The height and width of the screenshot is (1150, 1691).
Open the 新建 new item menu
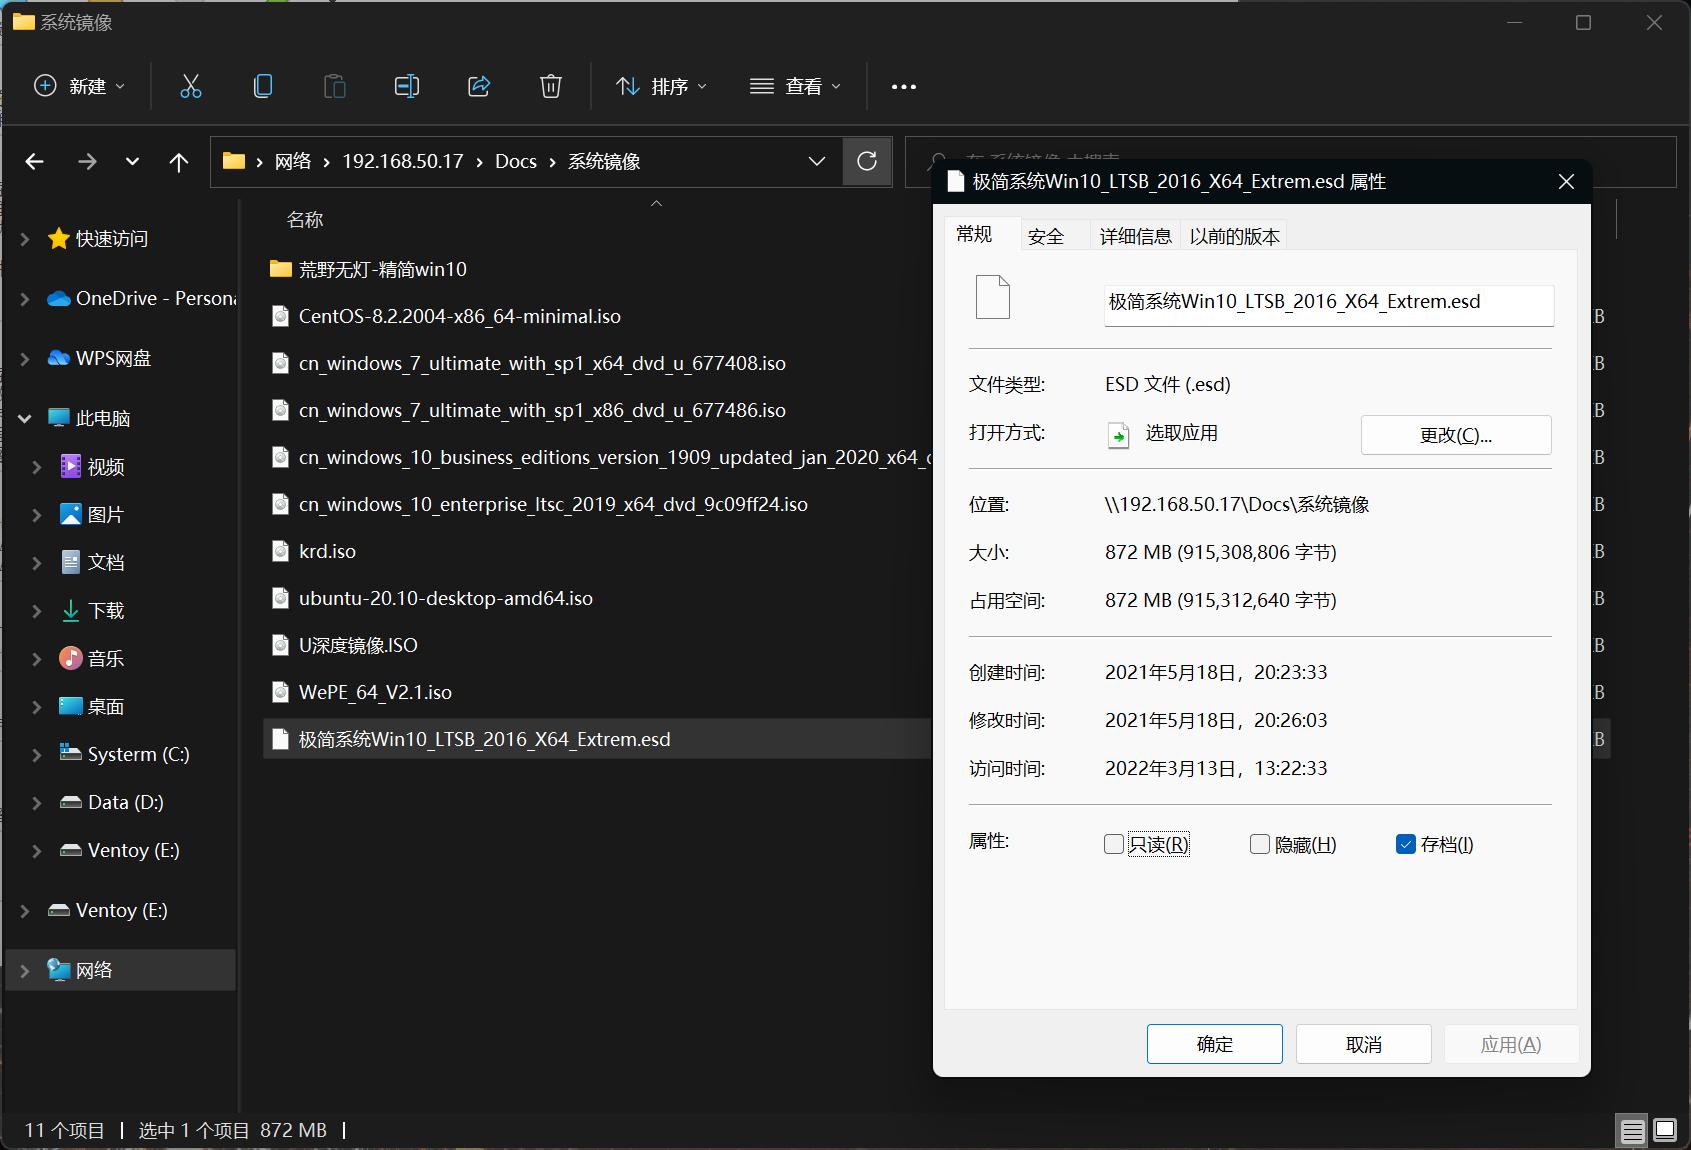pos(78,86)
